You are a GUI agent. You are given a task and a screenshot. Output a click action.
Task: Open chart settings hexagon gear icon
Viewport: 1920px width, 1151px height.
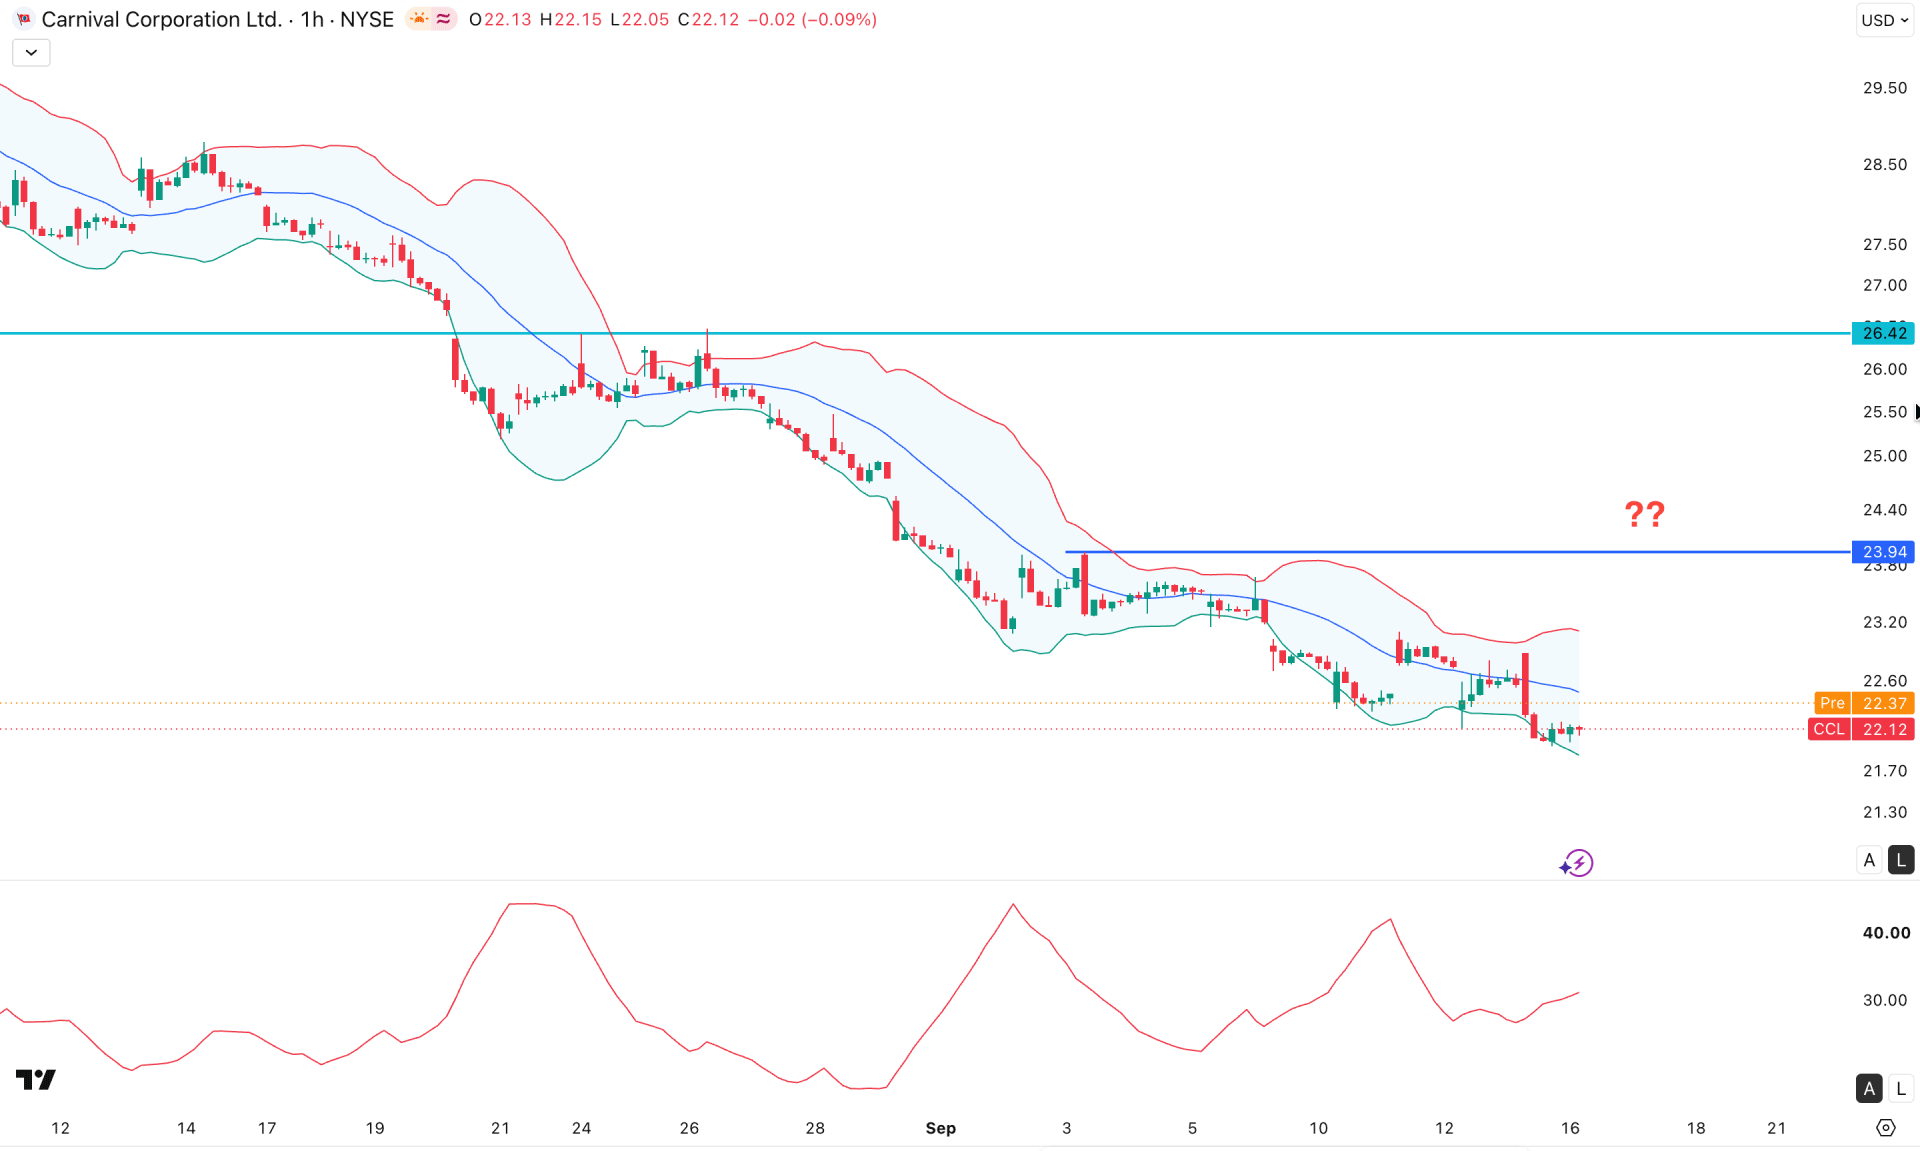click(x=1885, y=1128)
